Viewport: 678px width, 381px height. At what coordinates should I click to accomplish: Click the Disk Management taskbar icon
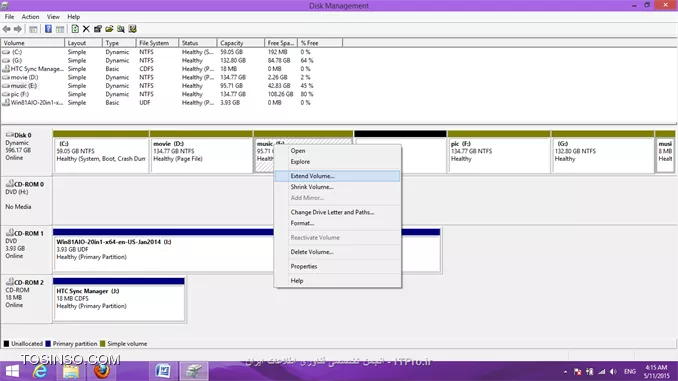194,371
